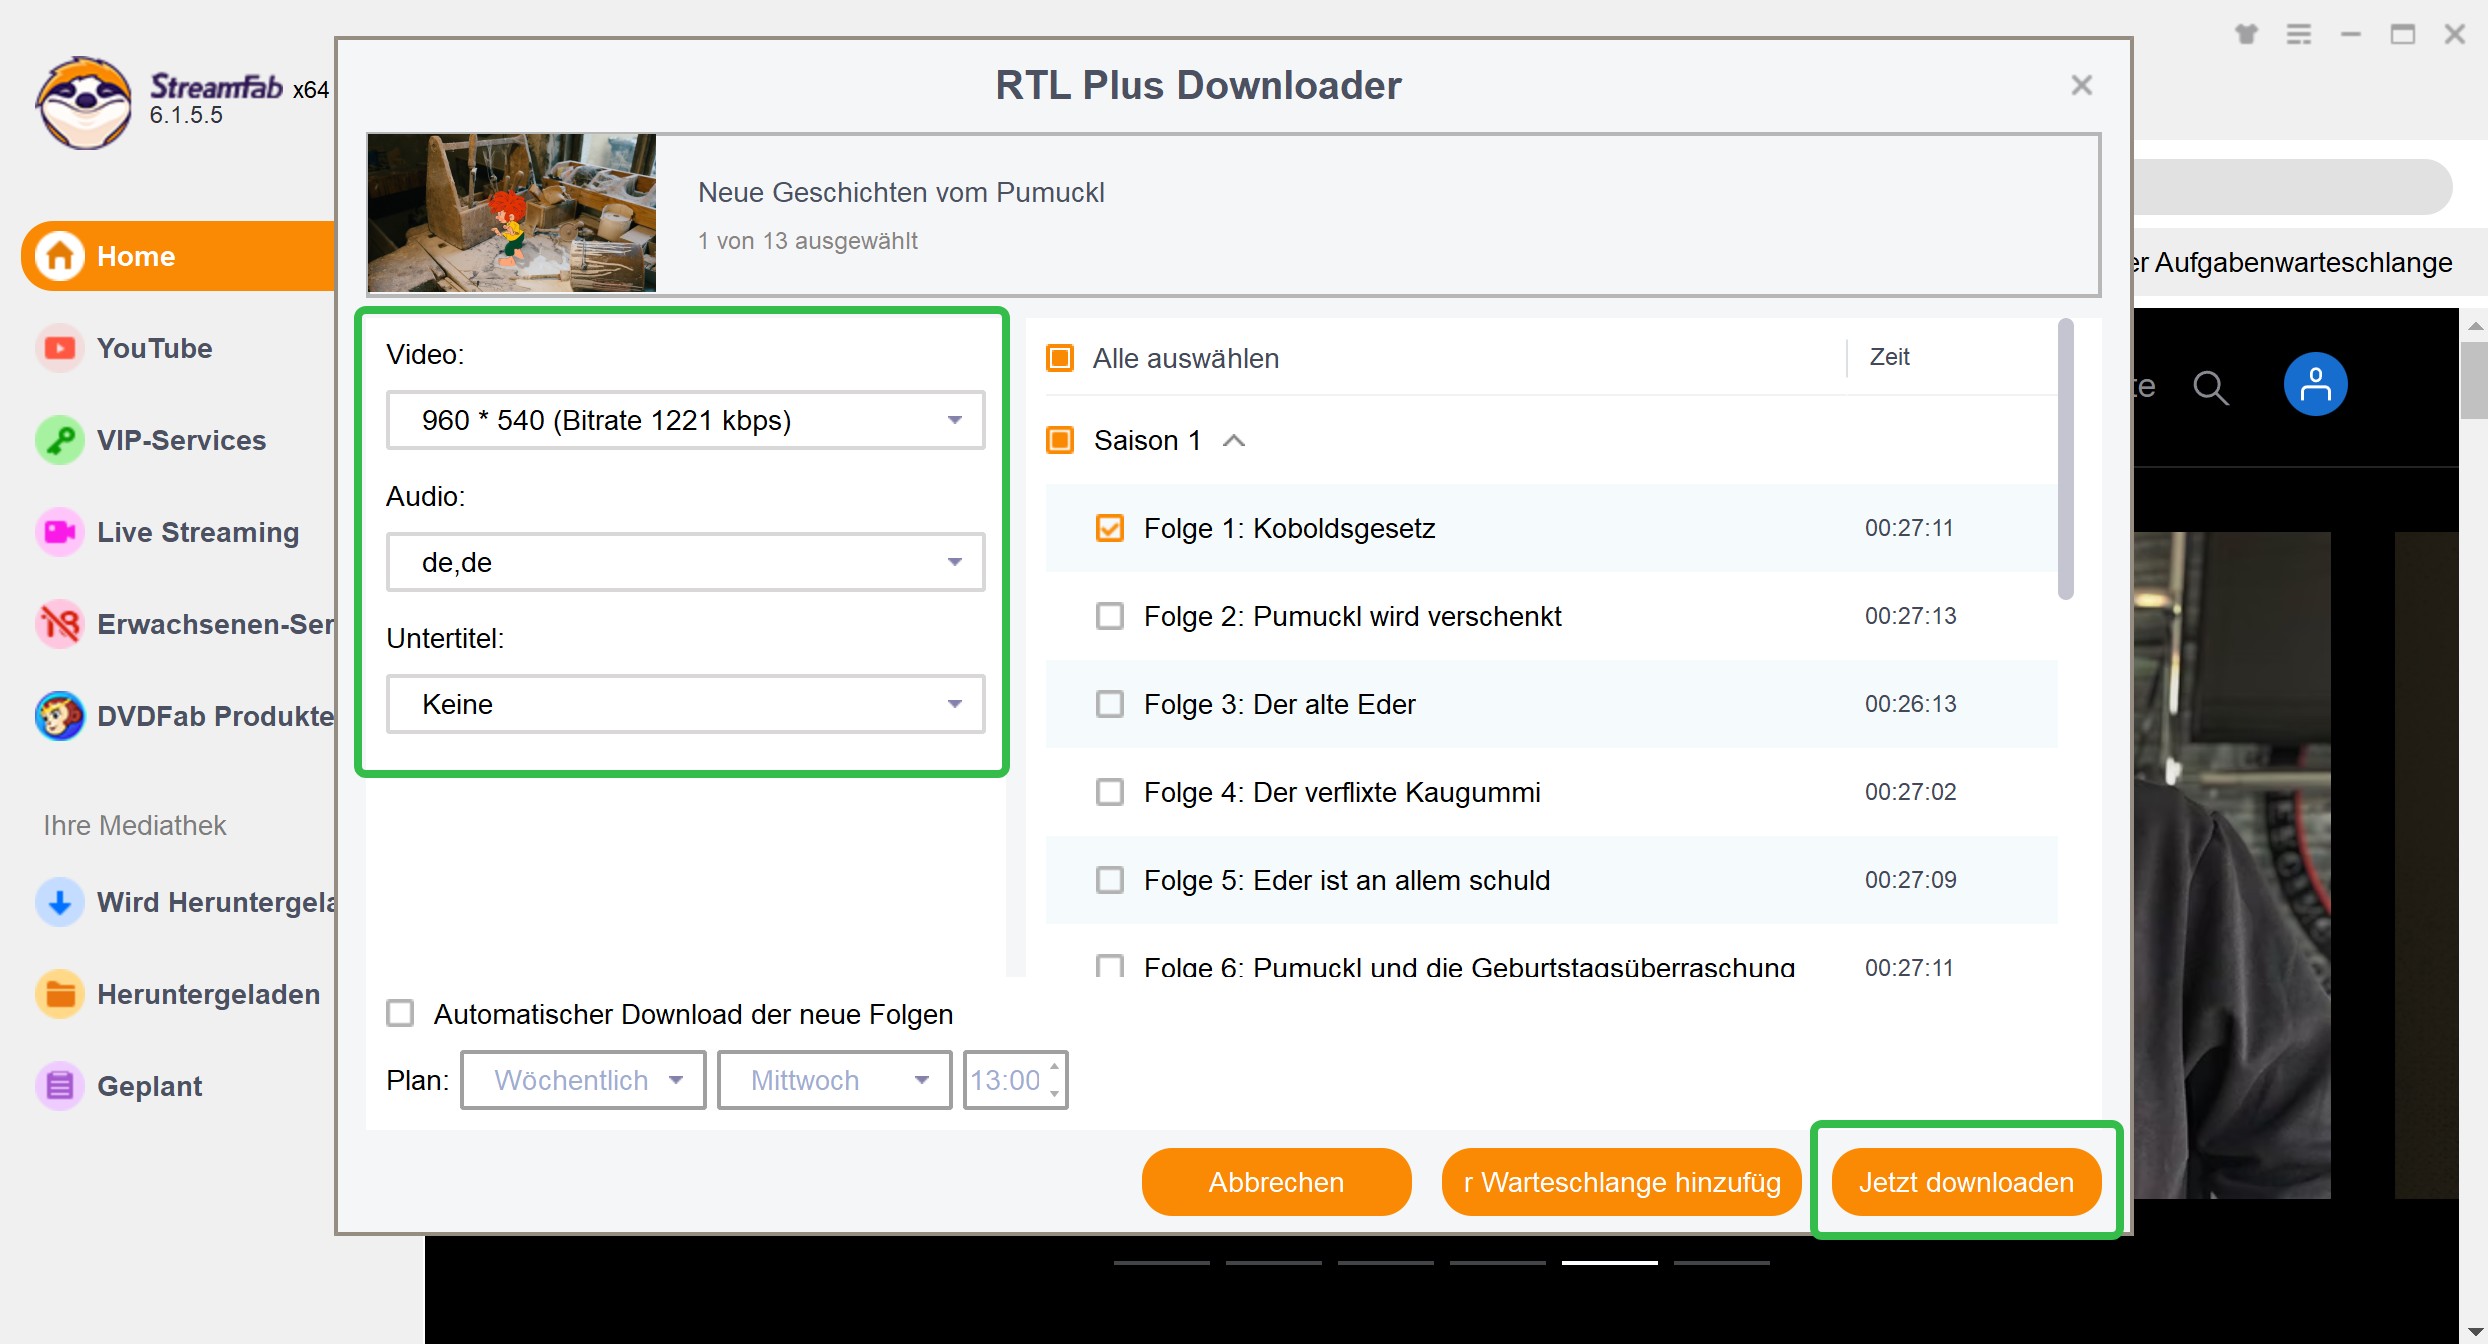
Task: Check Folge 6 Geburtstagsüberraschung checkbox
Action: click(1110, 966)
